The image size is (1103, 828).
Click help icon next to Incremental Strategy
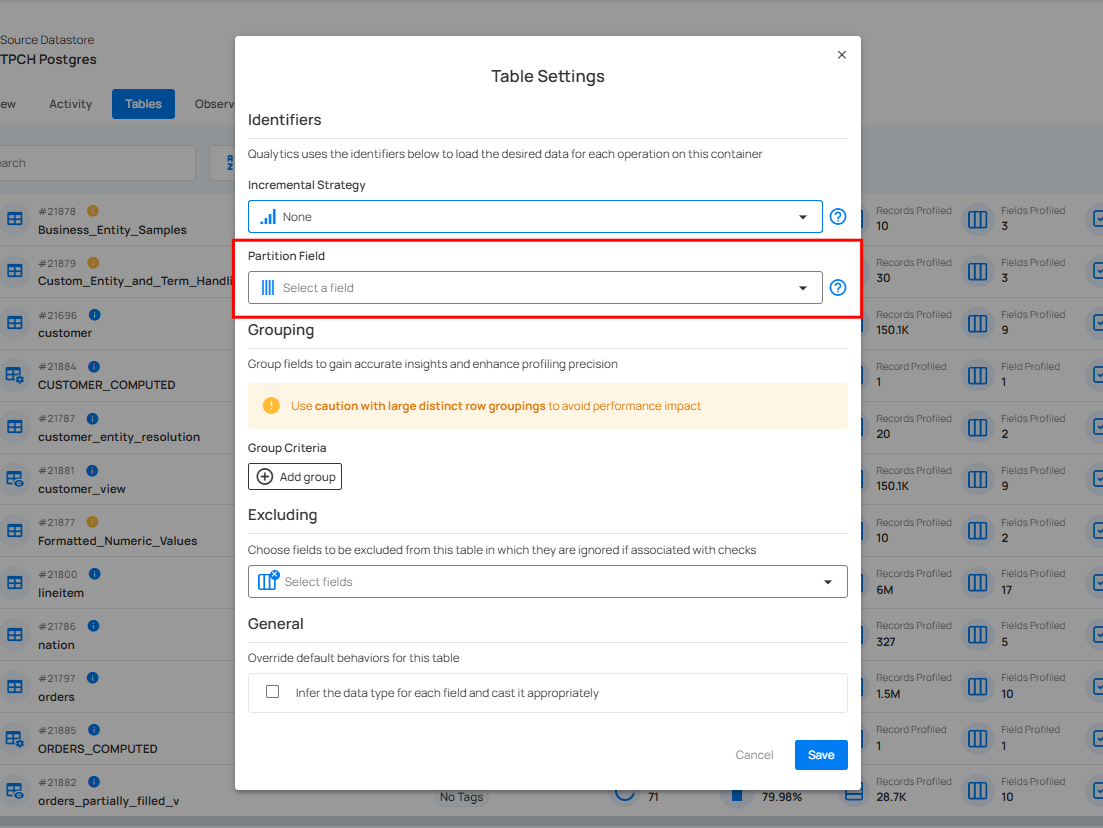[838, 217]
